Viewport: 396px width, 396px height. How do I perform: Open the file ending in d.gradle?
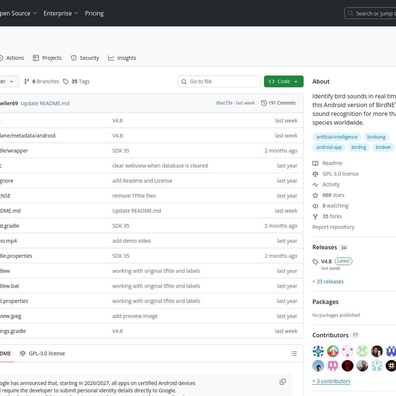10,226
